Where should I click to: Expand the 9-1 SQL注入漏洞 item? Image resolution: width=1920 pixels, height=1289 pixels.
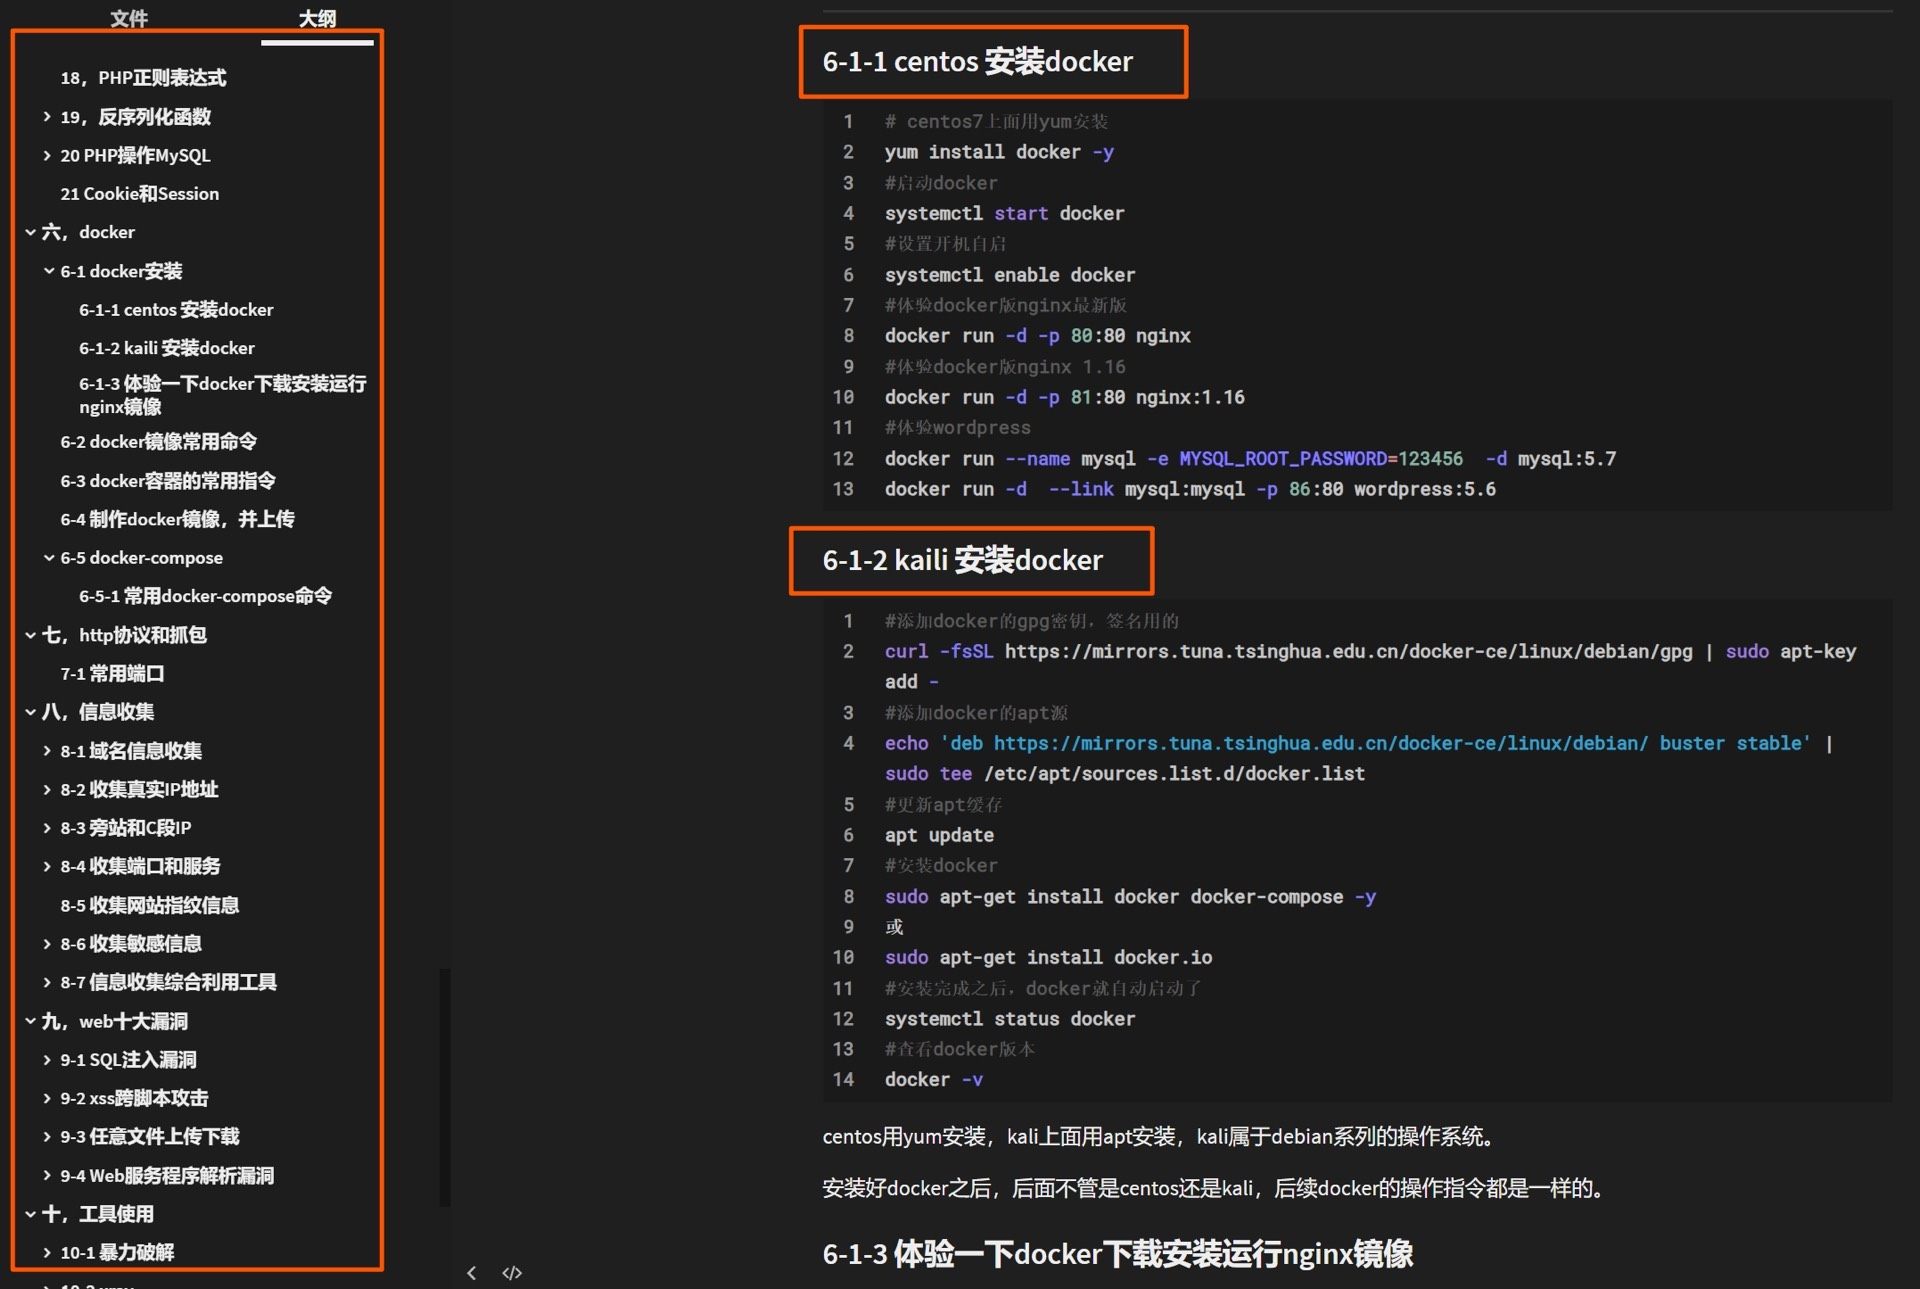[47, 1059]
